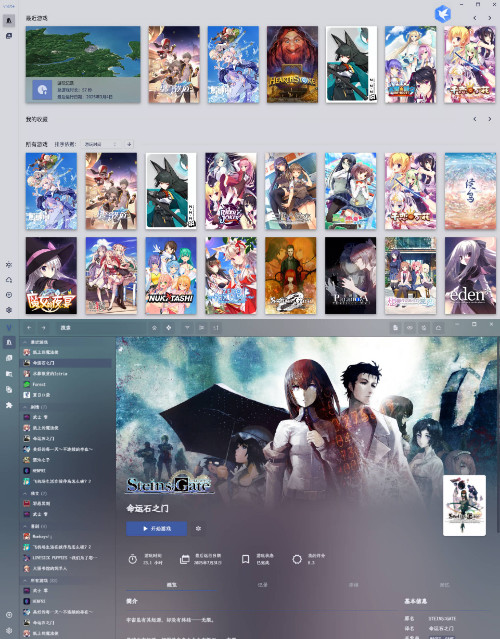500x639 pixels.
Task: Open the stacked-cards icon in upper window sidebar
Action: [9, 36]
